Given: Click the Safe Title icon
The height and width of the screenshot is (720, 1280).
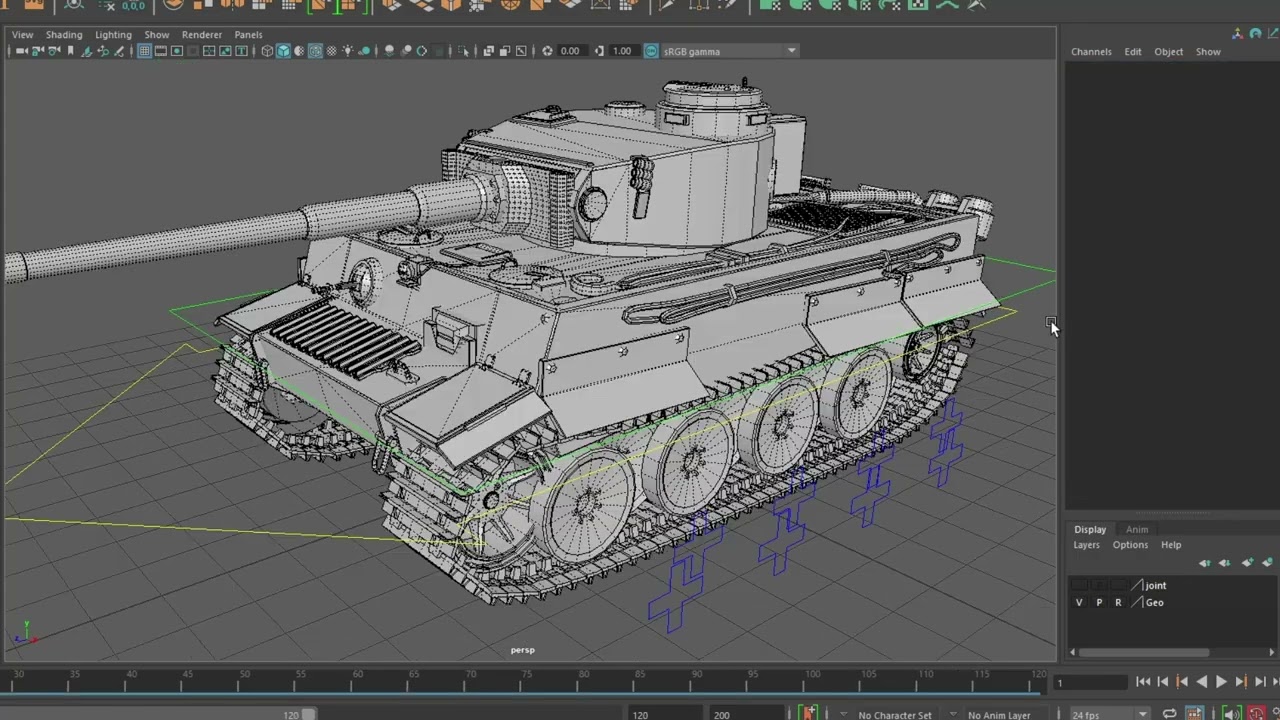Looking at the screenshot, I should (241, 51).
